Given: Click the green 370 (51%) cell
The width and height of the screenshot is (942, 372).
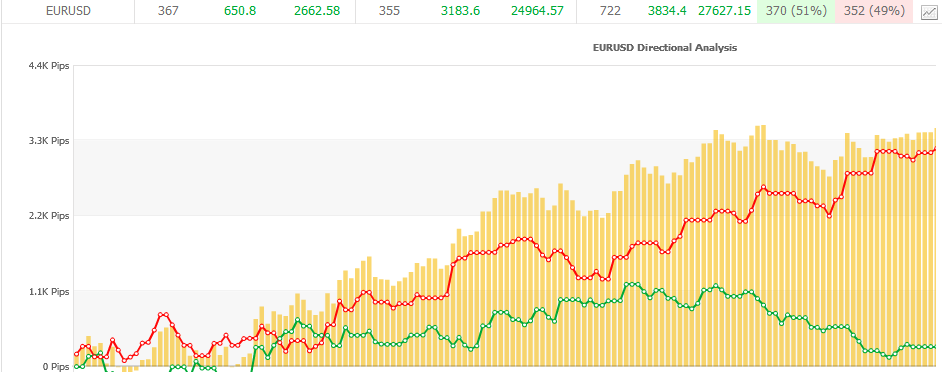Looking at the screenshot, I should point(796,11).
